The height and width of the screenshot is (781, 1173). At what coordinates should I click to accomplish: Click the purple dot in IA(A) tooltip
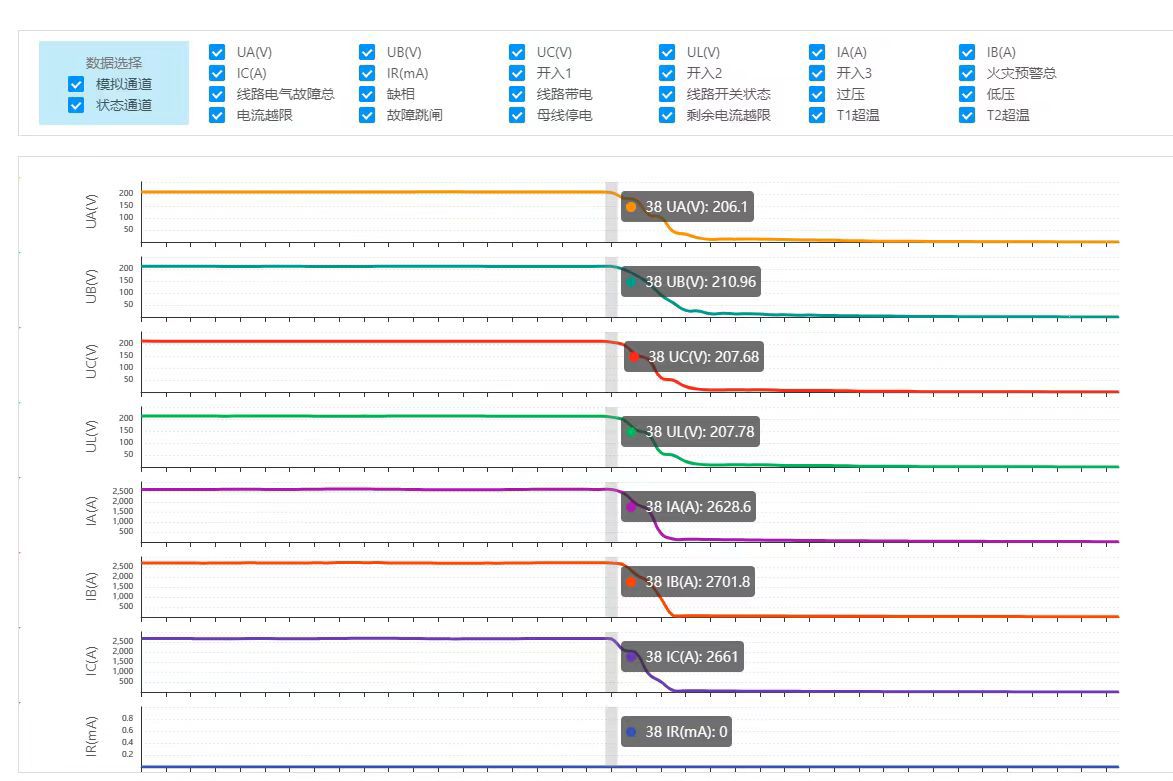[631, 507]
